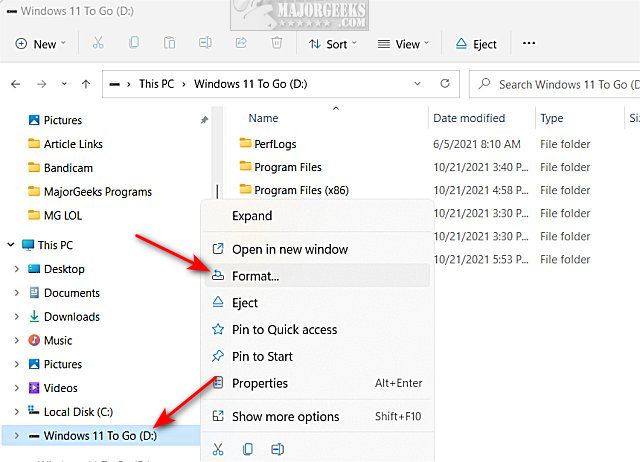Click the Delete trash icon in the toolbar
The image size is (640, 462).
[x=277, y=43]
